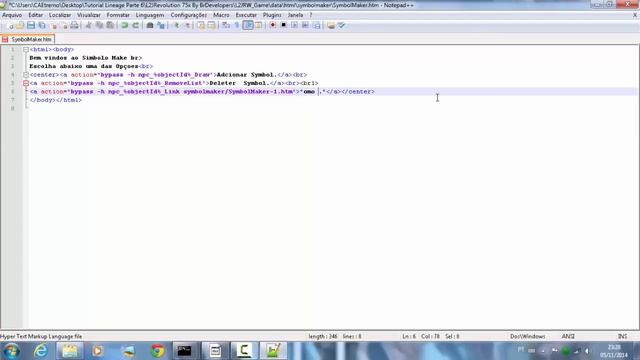Click the Zoom In toolbar icon
The image size is (640, 360).
tap(176, 25)
